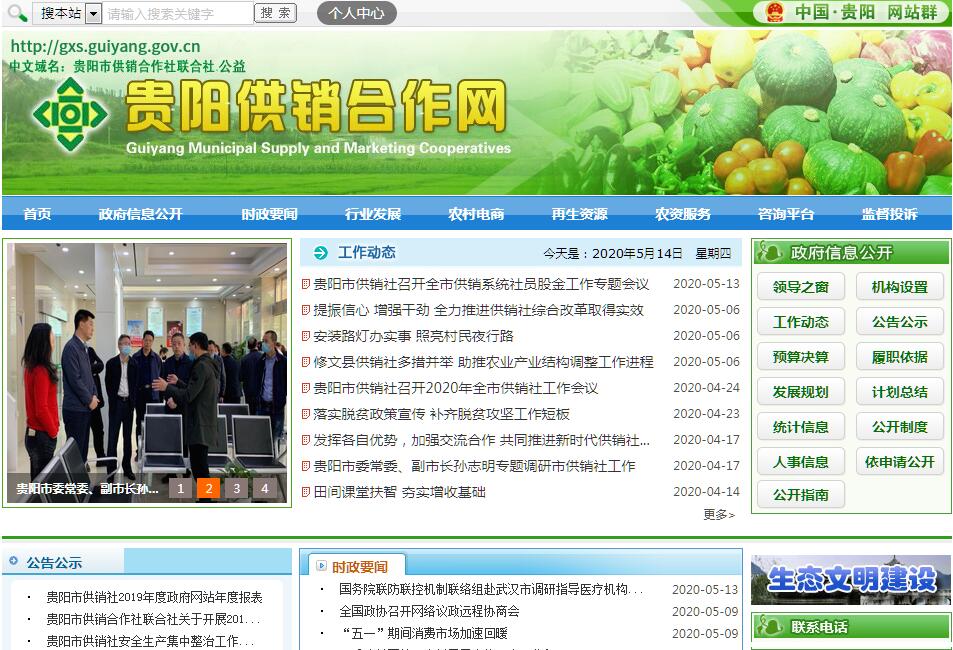Click the 生态文明建设 banner image
This screenshot has height=650, width=953.
850,580
